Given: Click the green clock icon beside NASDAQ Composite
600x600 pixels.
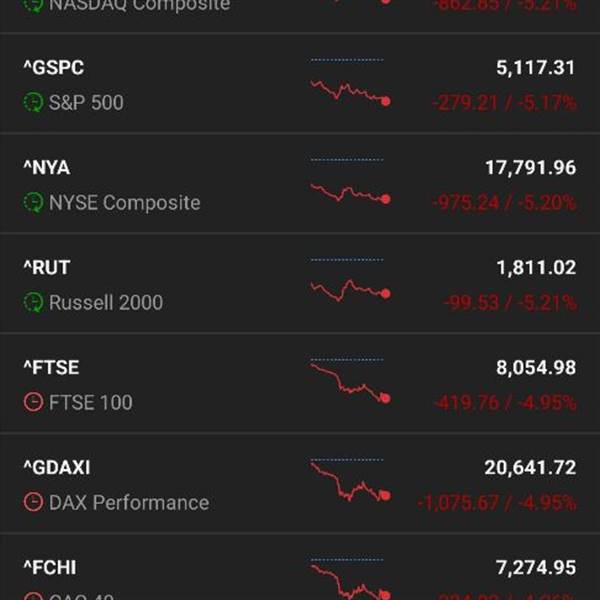Looking at the screenshot, I should [33, 5].
